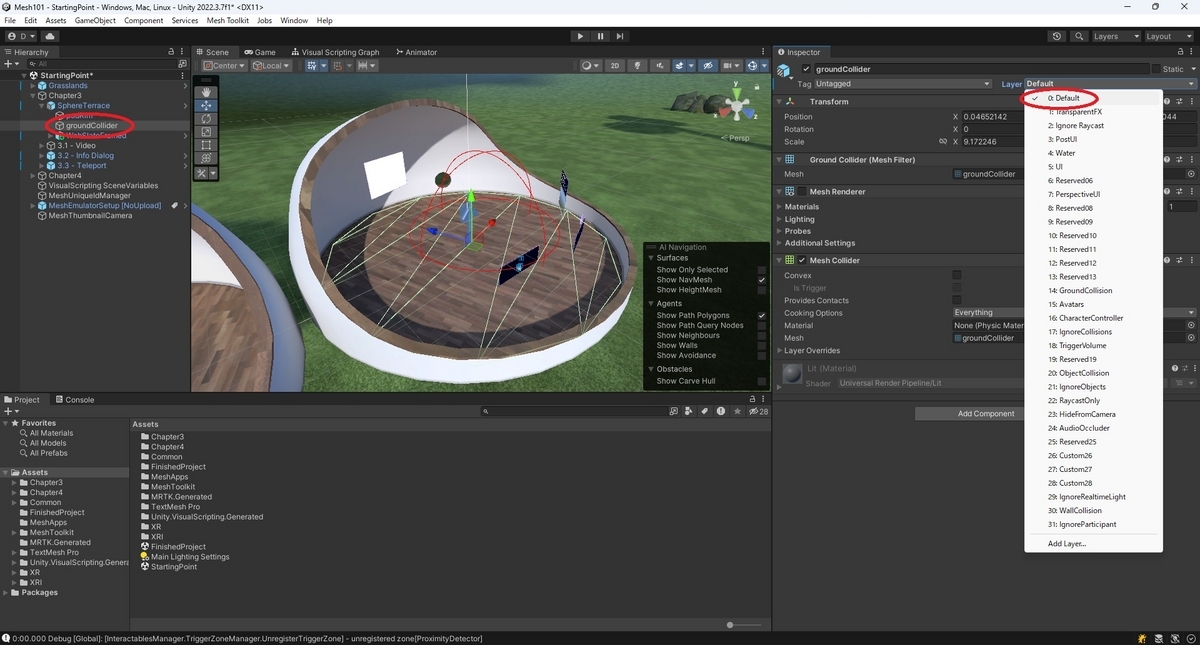Open the GameObject menu

point(95,20)
